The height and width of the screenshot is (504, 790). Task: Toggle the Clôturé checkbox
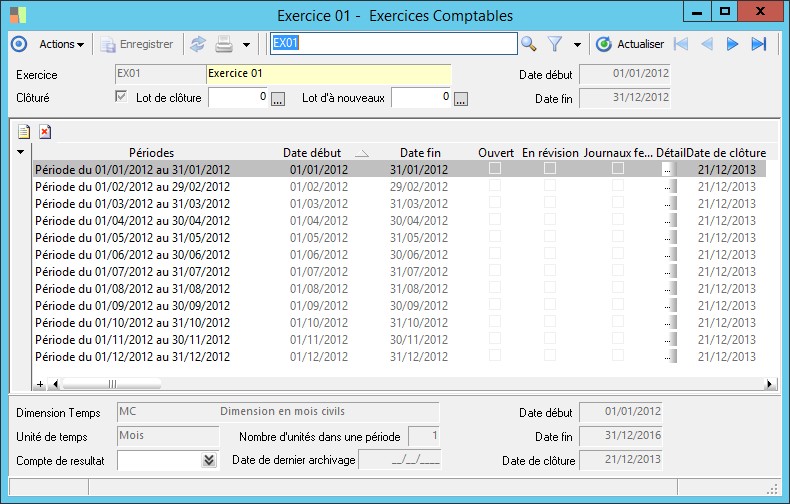pyautogui.click(x=121, y=96)
